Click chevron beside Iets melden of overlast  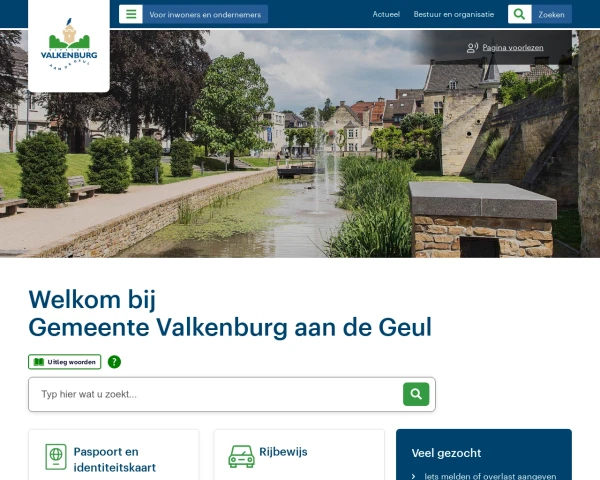point(414,476)
